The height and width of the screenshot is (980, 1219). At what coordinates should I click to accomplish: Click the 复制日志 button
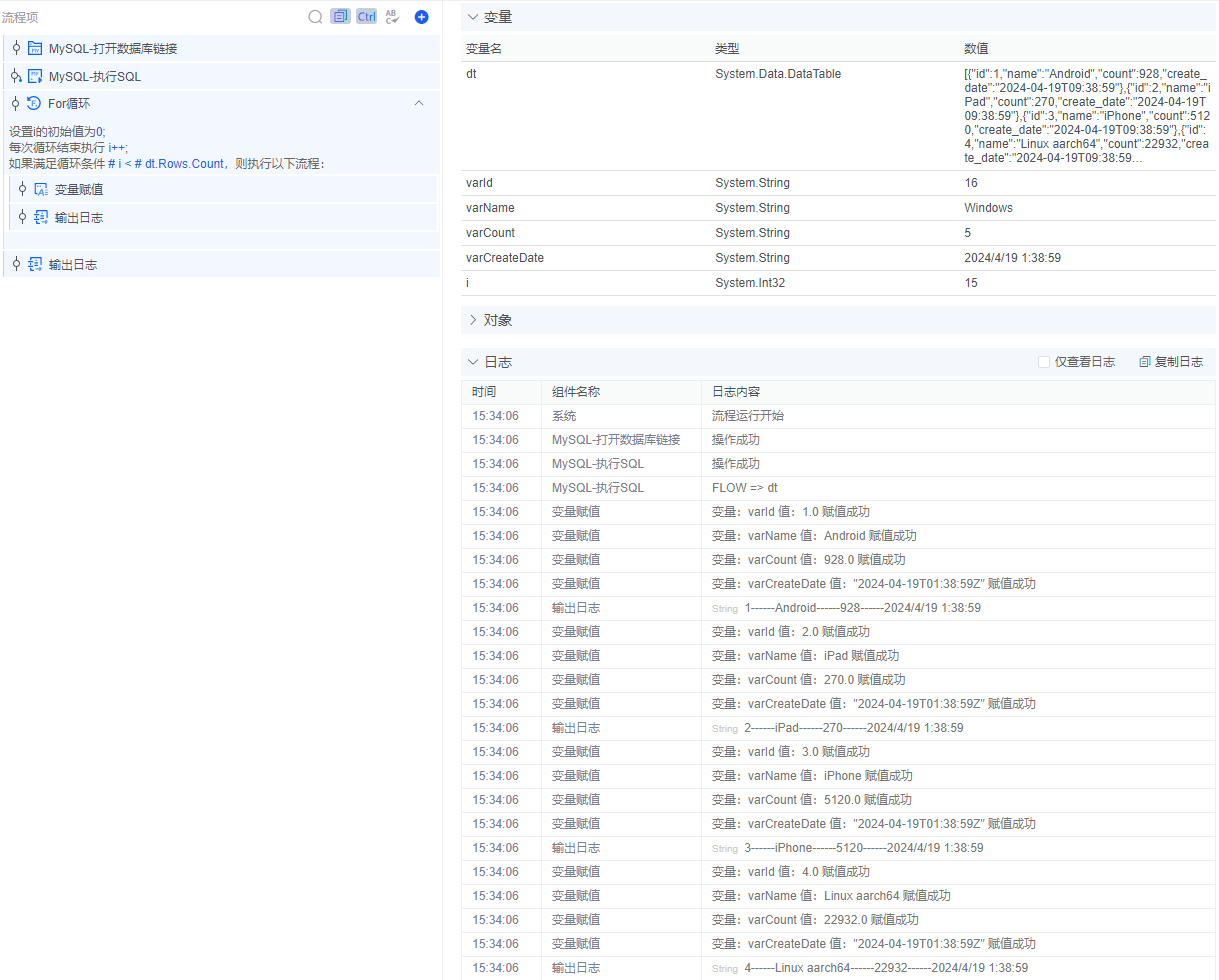(1171, 362)
